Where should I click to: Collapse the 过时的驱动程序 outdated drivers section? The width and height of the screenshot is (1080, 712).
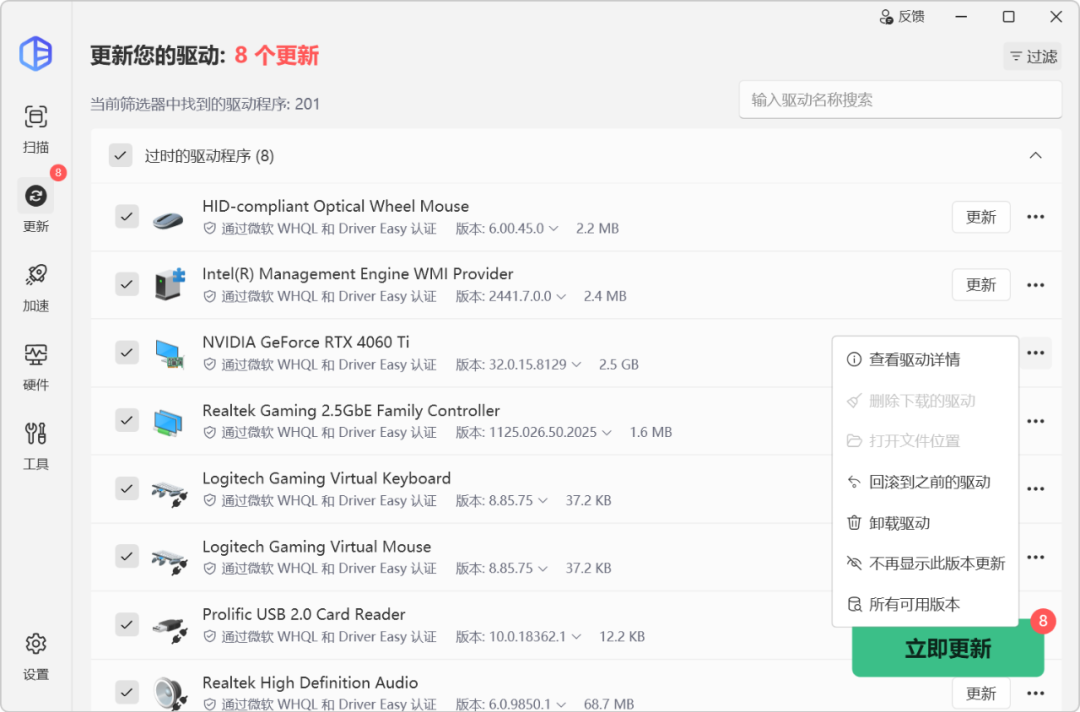pos(1035,156)
